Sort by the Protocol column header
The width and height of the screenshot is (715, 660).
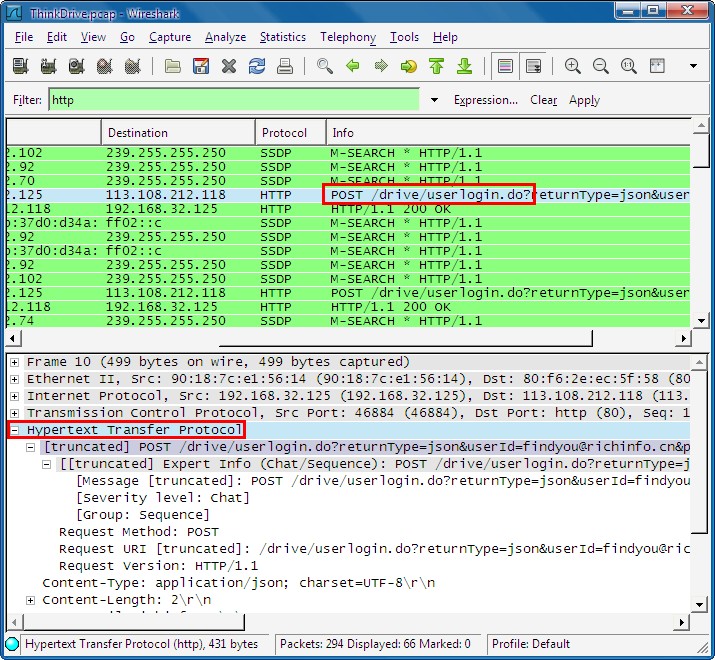[x=290, y=133]
